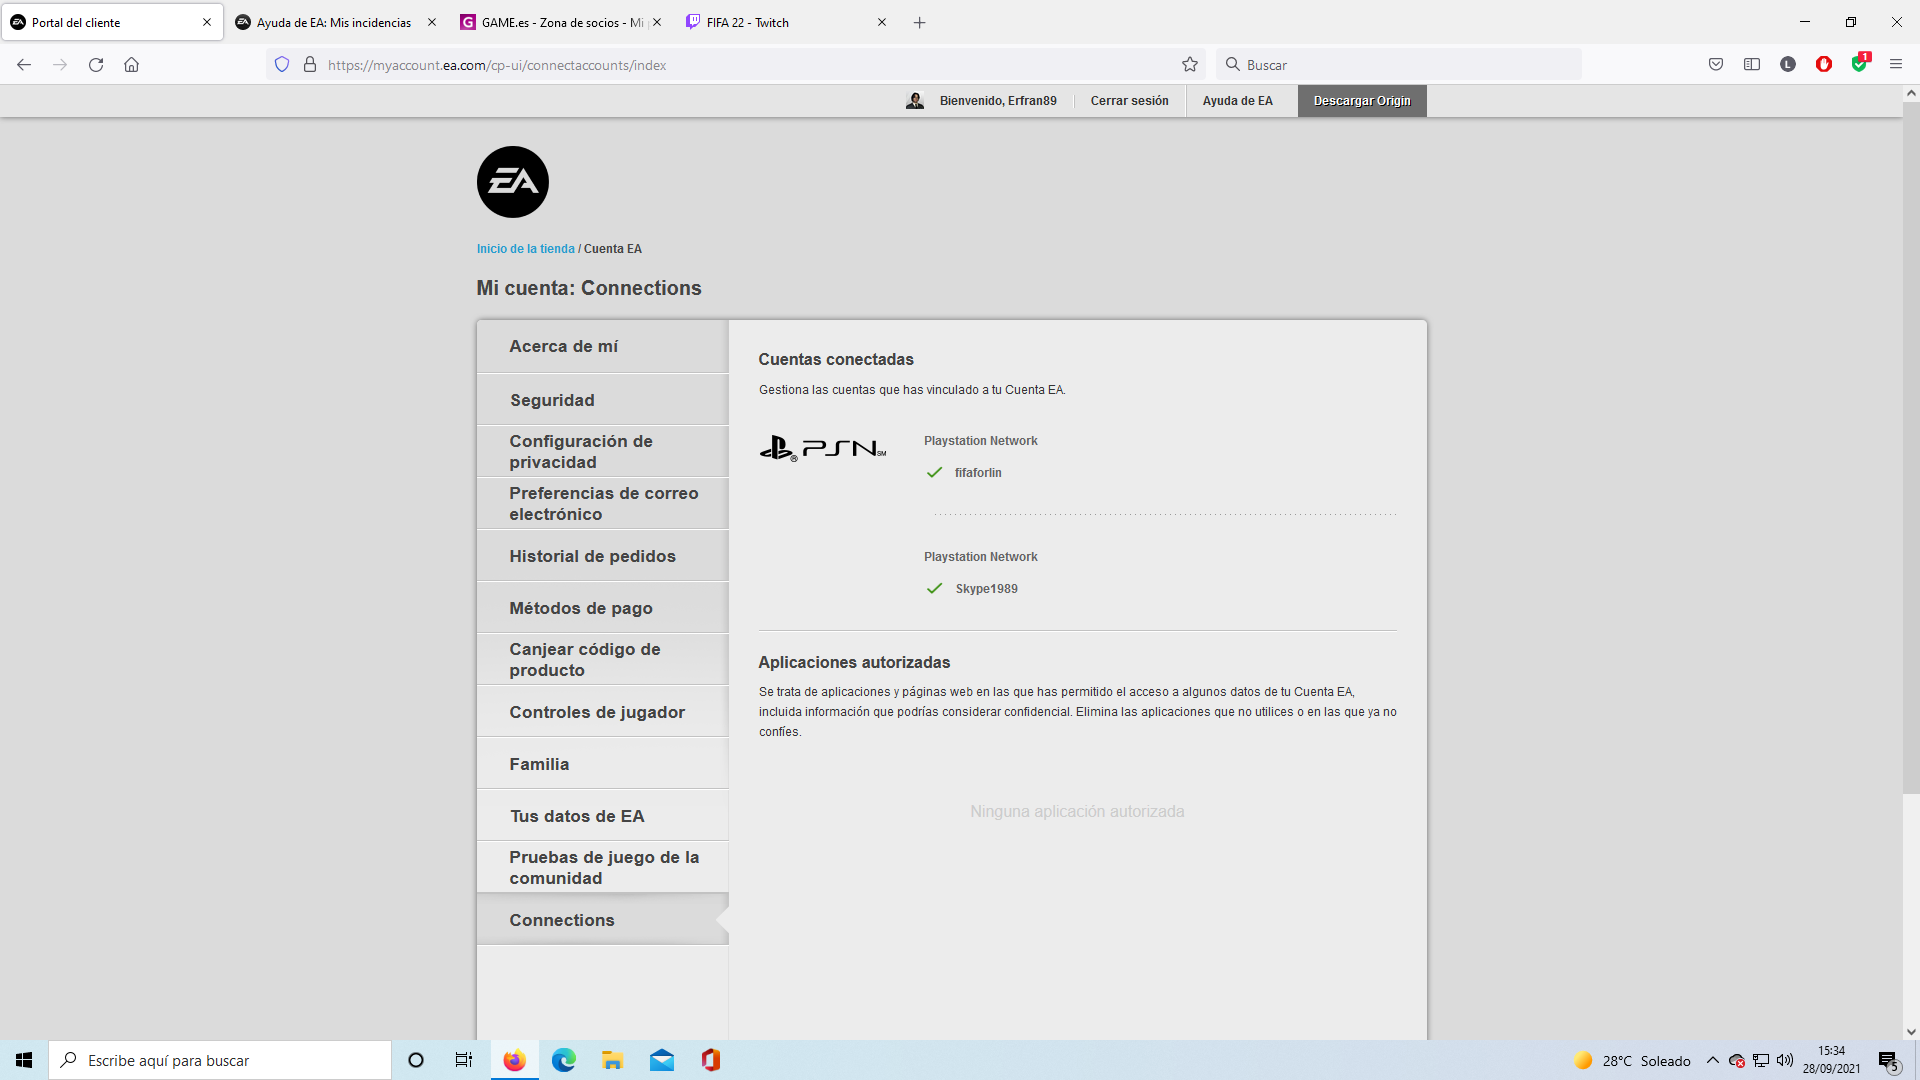Screen dimensions: 1920x1080
Task: Click the Pocket save icon
Action: tap(1715, 65)
